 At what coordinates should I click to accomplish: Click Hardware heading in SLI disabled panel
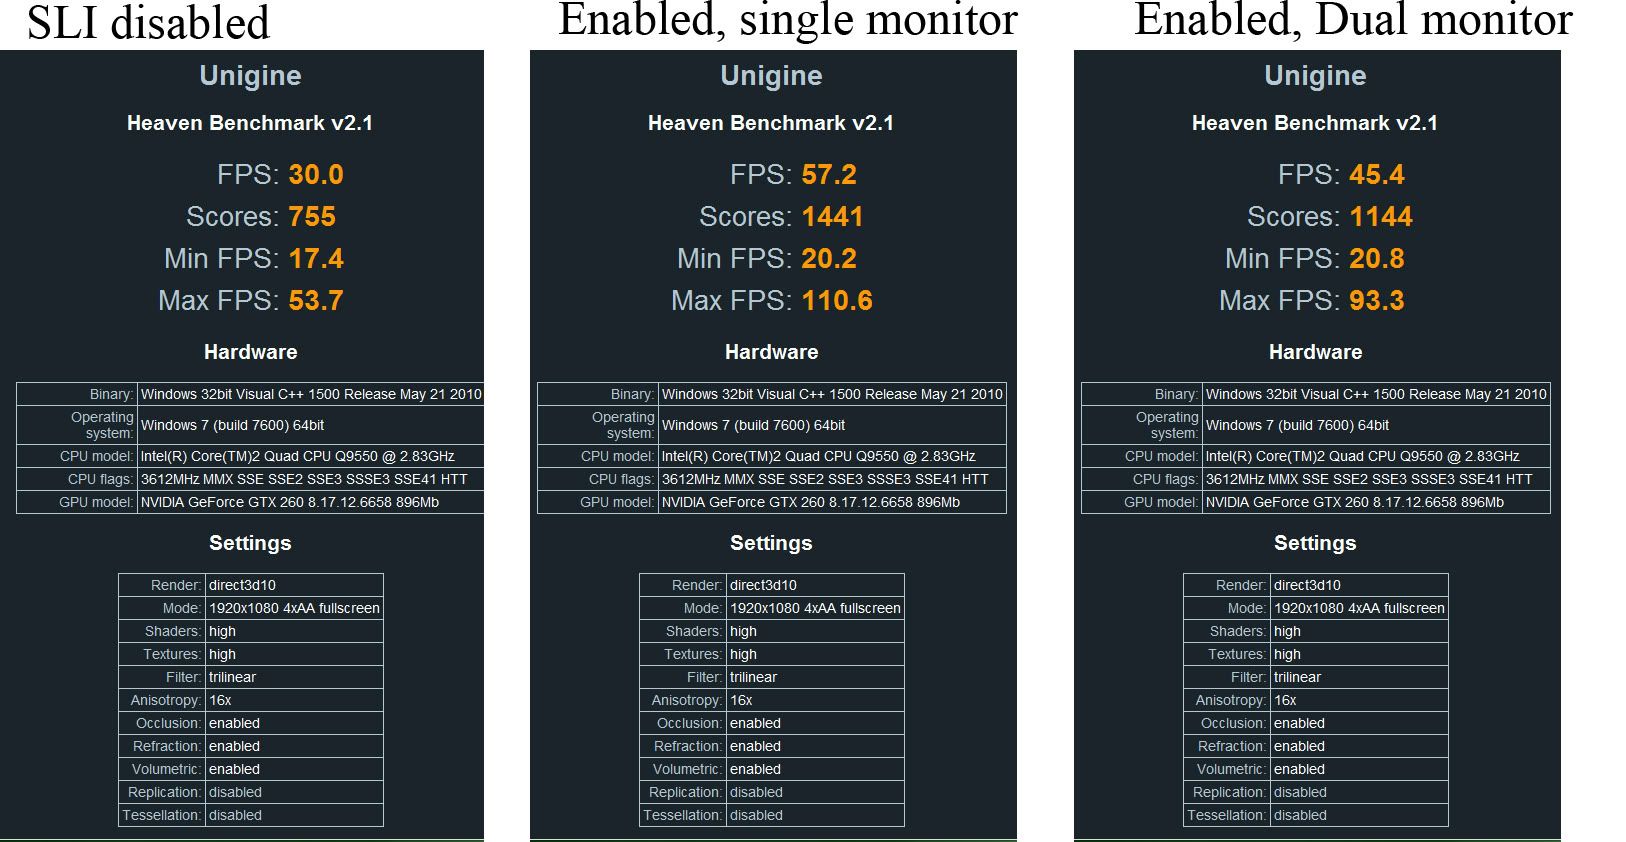(x=250, y=352)
